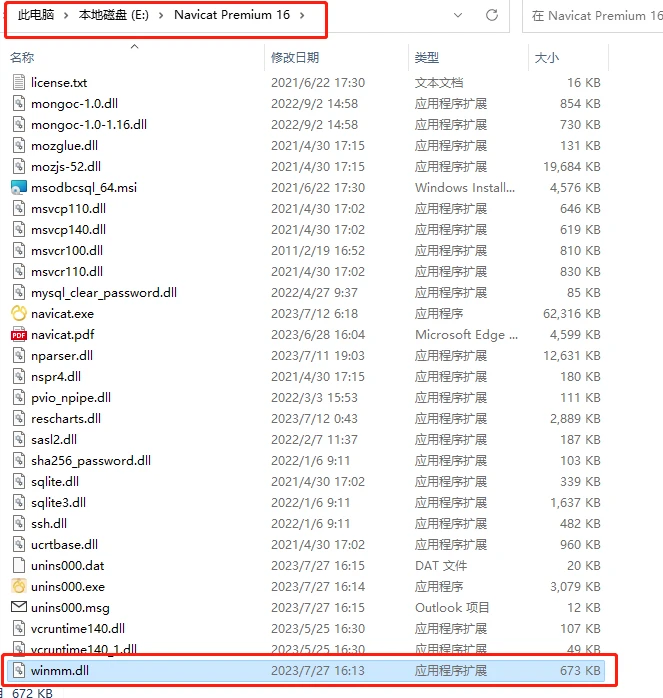Viewport: 663px width, 698px height.
Task: Select the navicat.pdf file icon
Action: point(19,335)
